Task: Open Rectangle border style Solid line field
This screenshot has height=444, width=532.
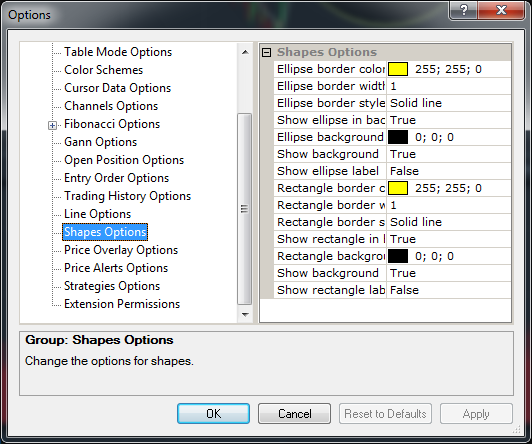Action: click(449, 222)
